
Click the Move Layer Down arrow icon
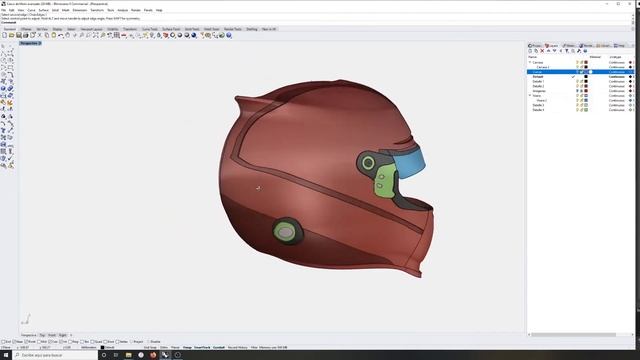(555, 51)
